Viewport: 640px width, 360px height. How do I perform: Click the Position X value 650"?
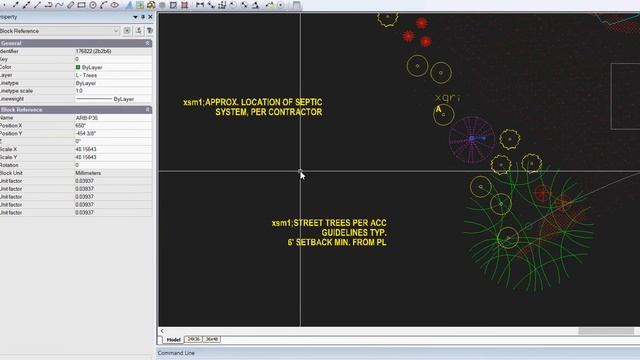(113, 125)
